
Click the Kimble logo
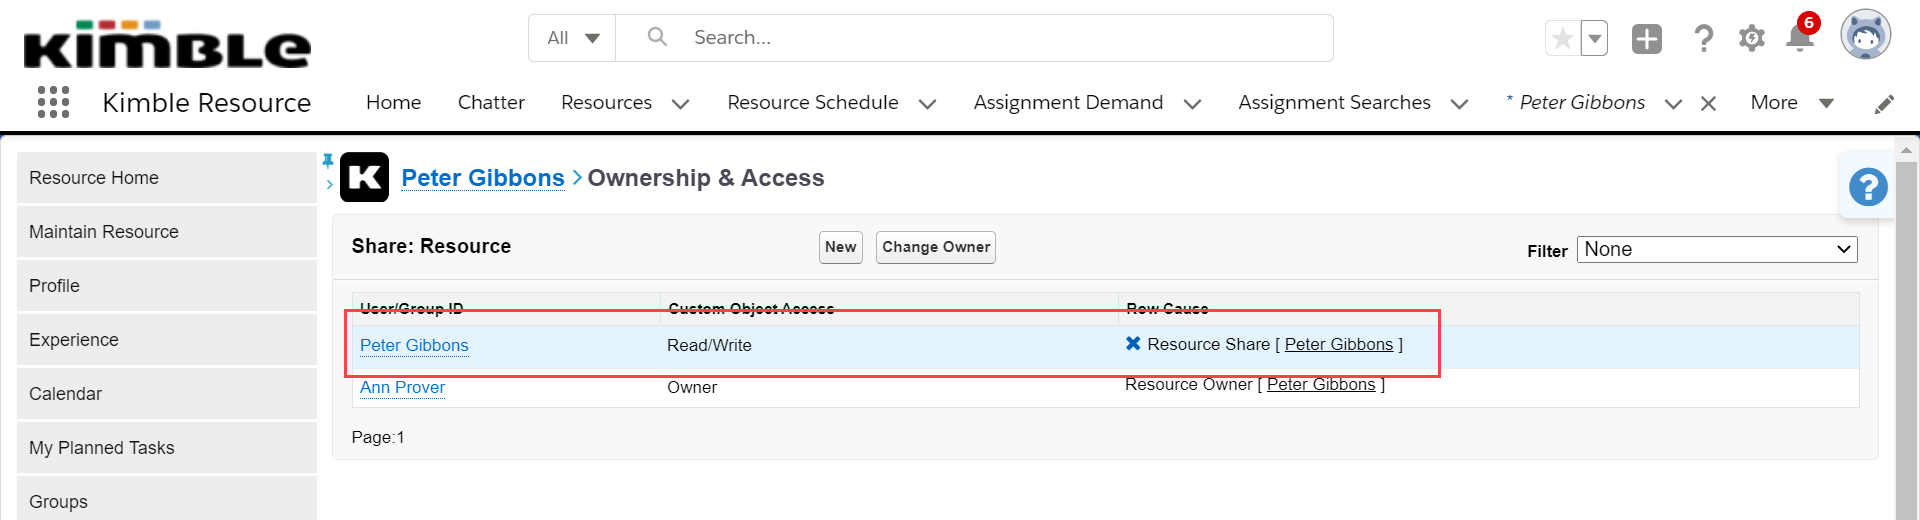tap(167, 44)
